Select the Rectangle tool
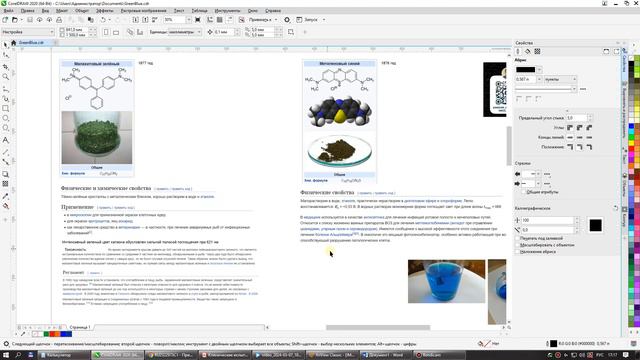640x360 pixels. (5, 109)
